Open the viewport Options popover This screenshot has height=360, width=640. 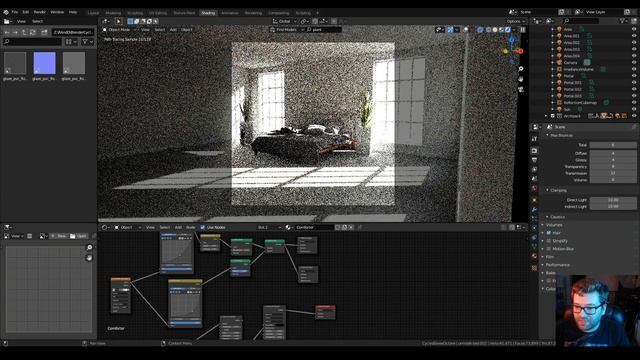(x=516, y=21)
